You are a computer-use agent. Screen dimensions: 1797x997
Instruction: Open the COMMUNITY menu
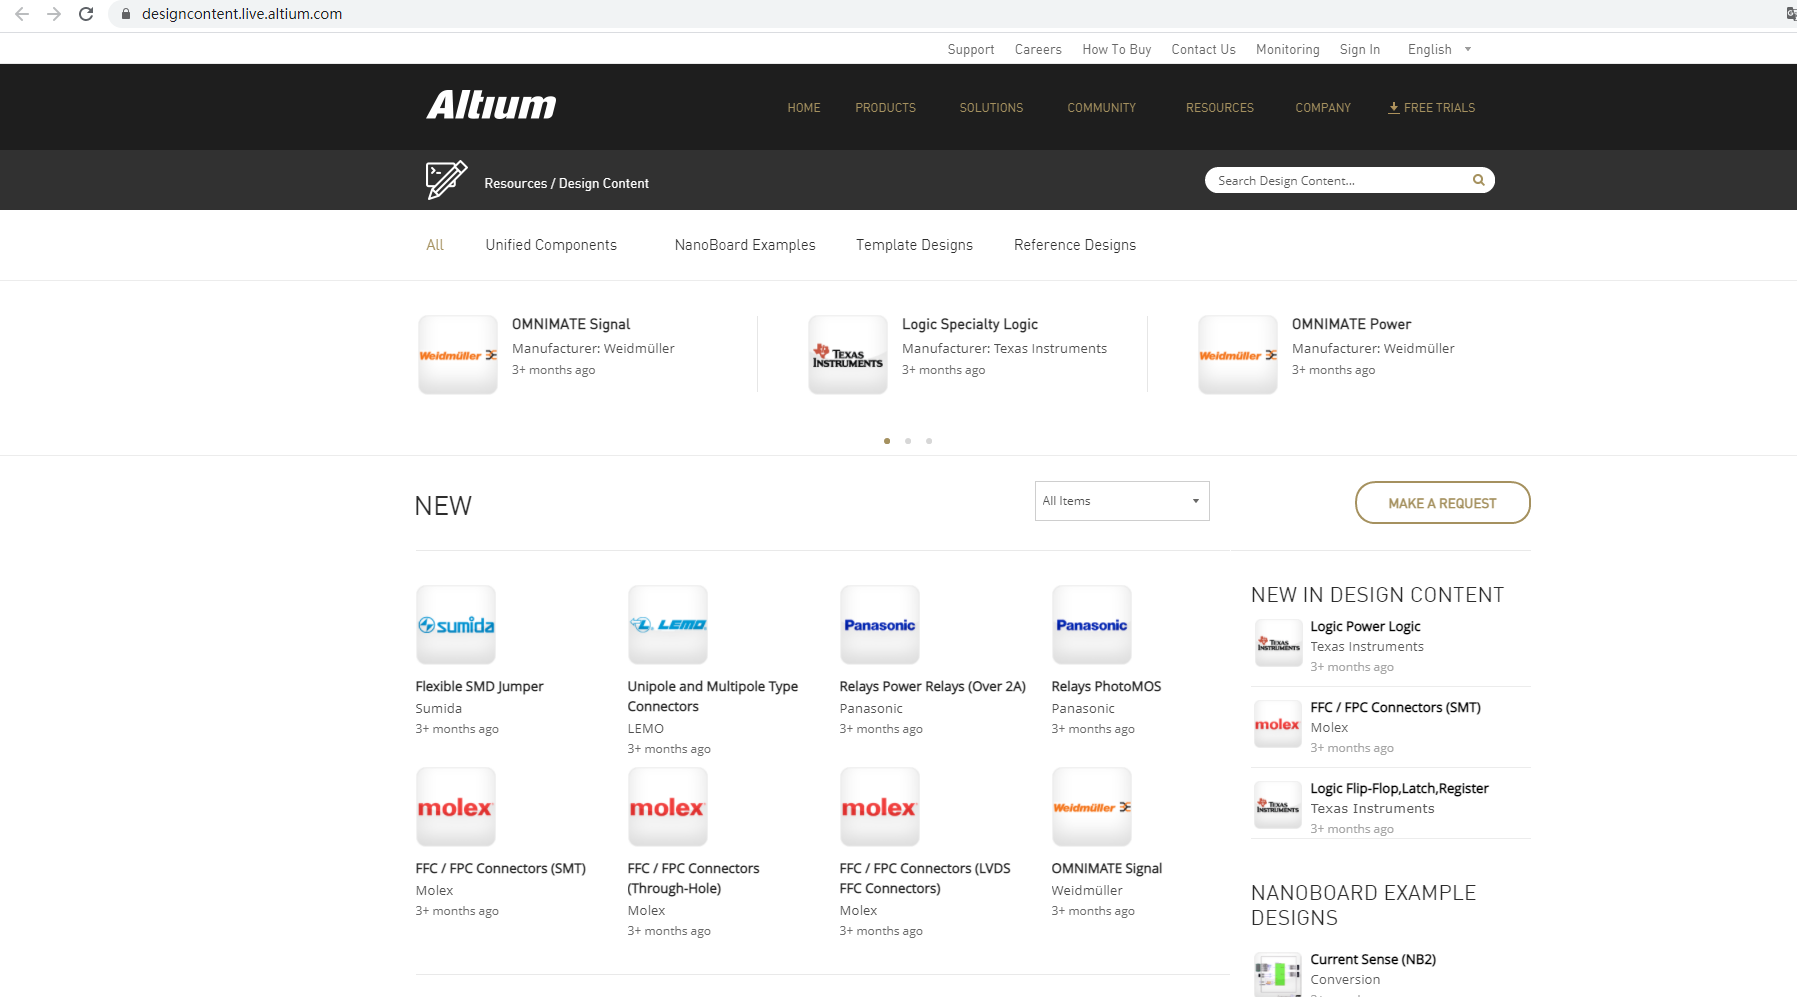1101,108
